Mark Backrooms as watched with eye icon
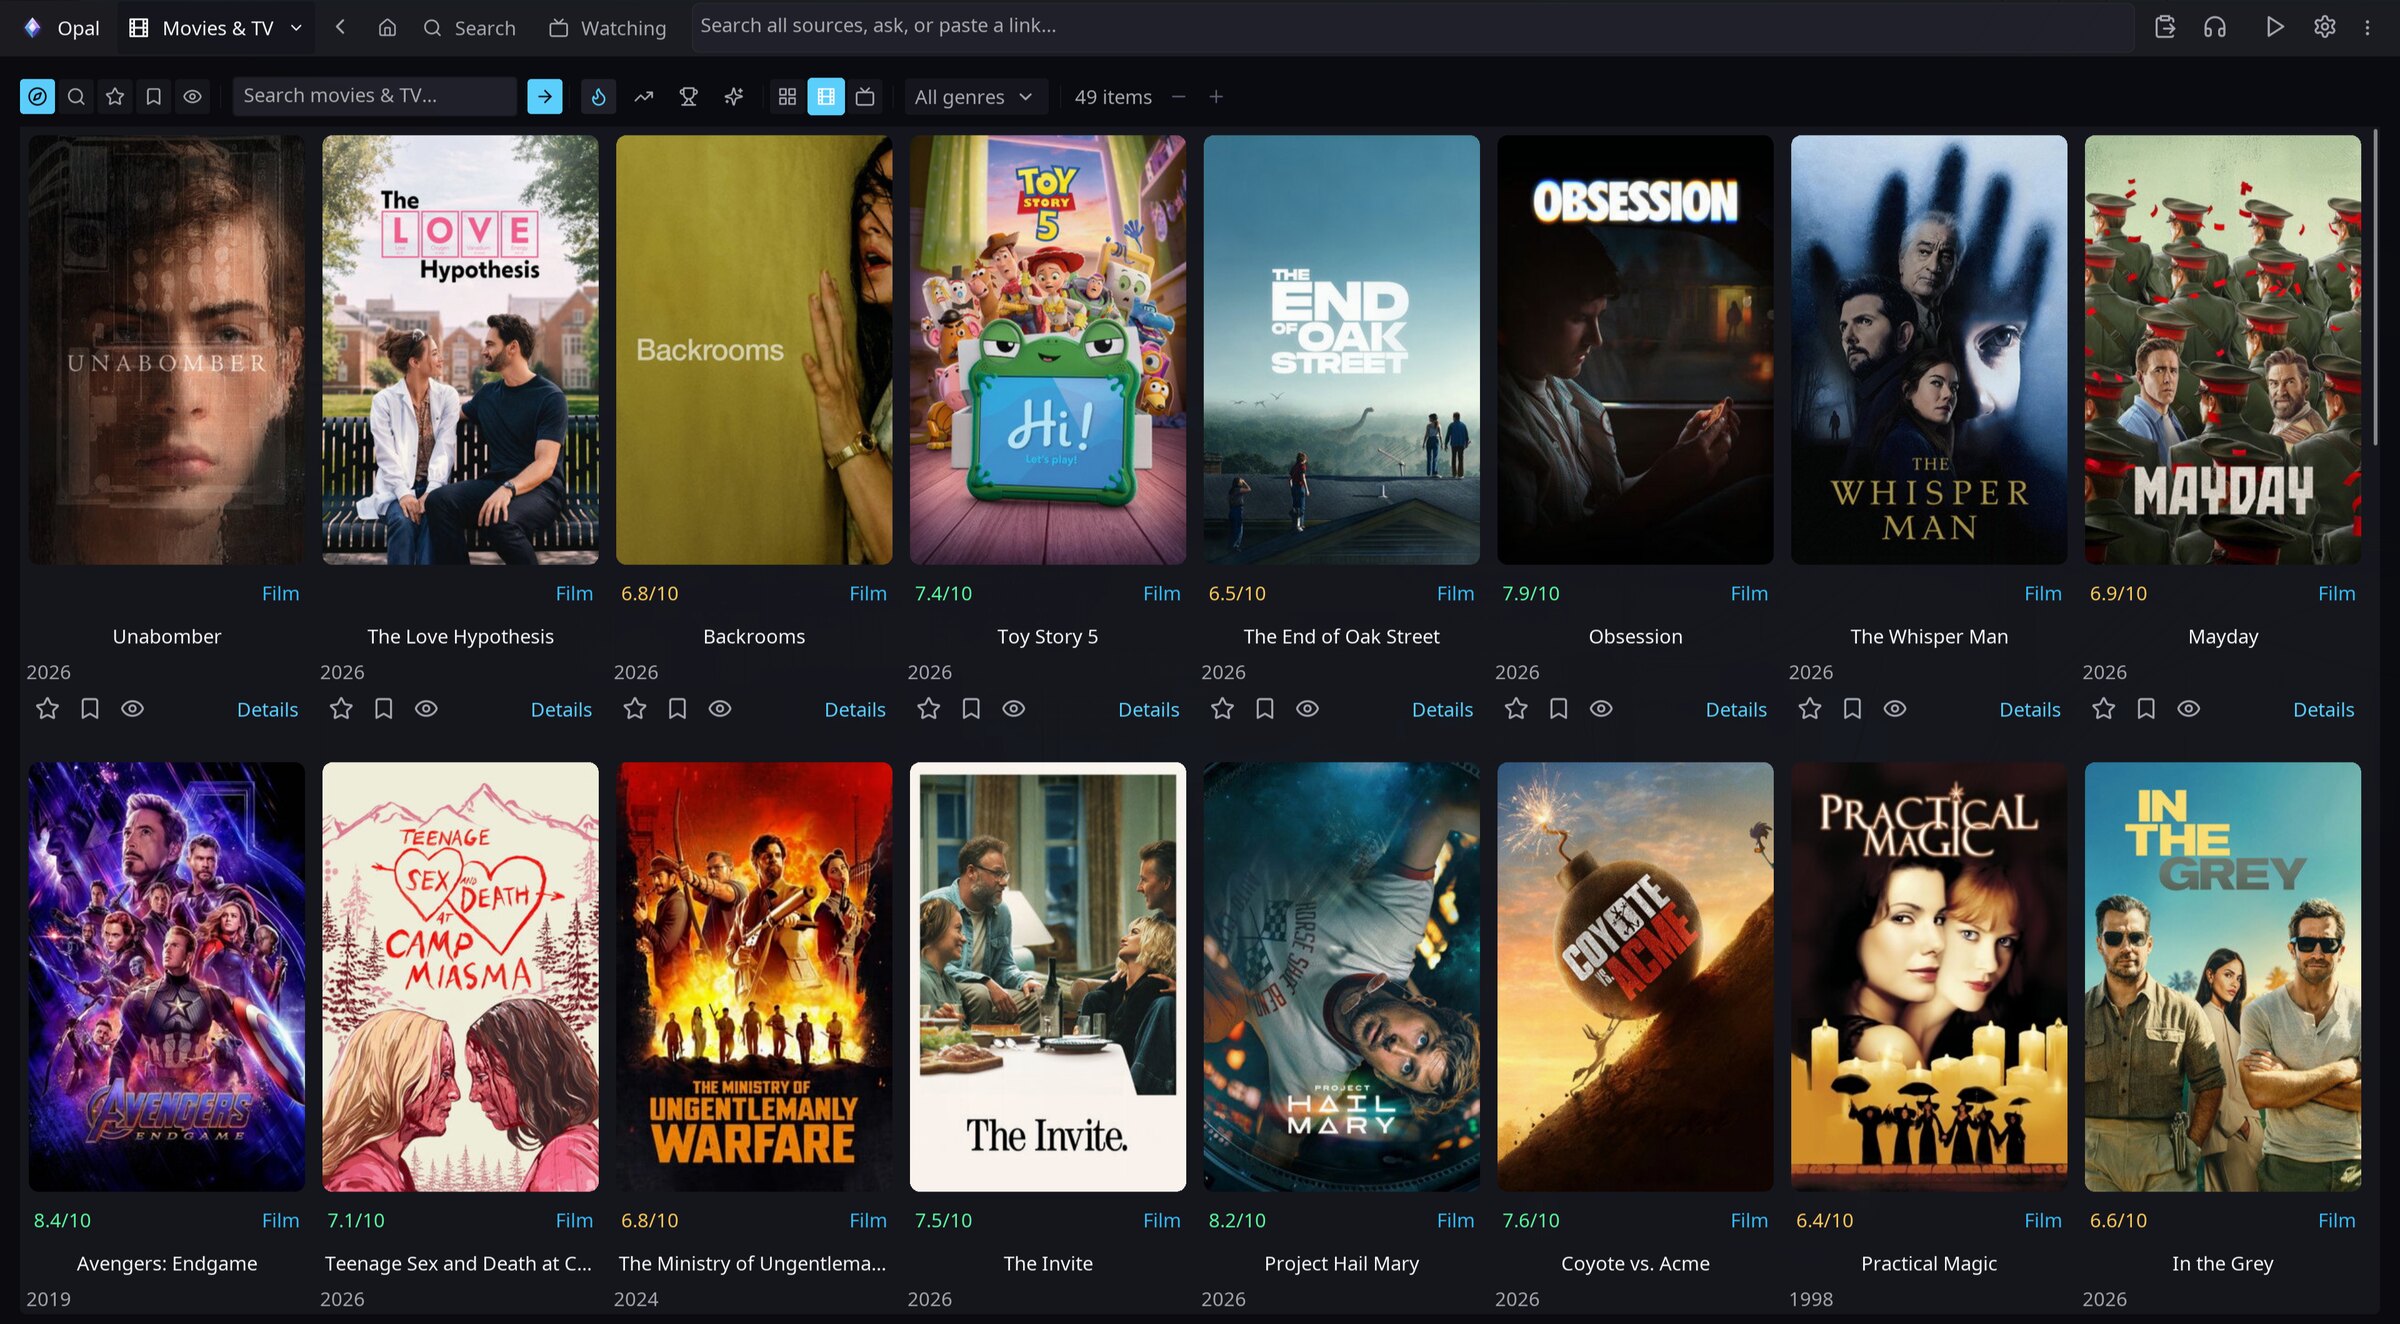Screen dimensions: 2400x1324 pos(720,709)
